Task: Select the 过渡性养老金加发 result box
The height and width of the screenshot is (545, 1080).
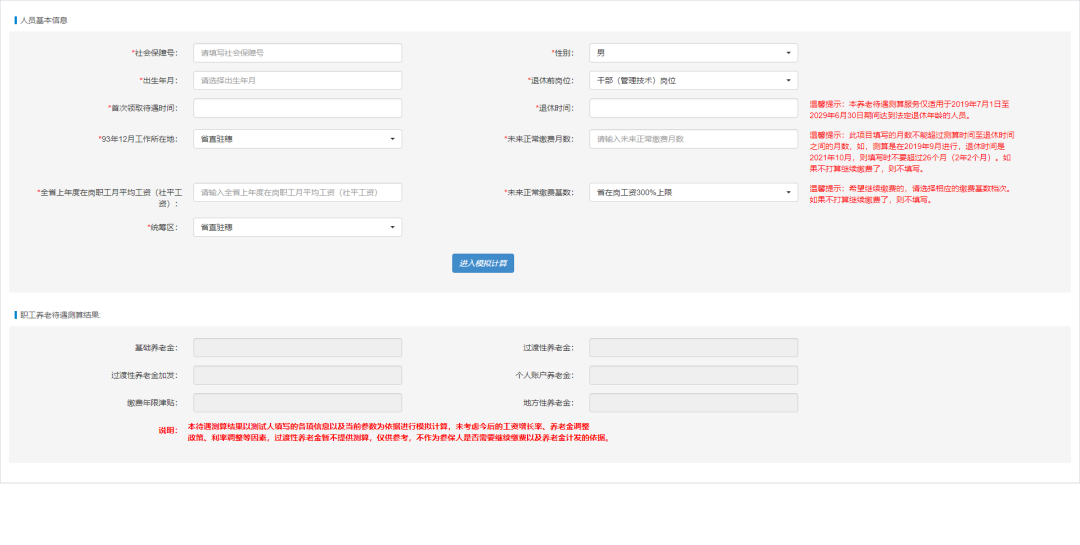Action: pyautogui.click(x=297, y=375)
